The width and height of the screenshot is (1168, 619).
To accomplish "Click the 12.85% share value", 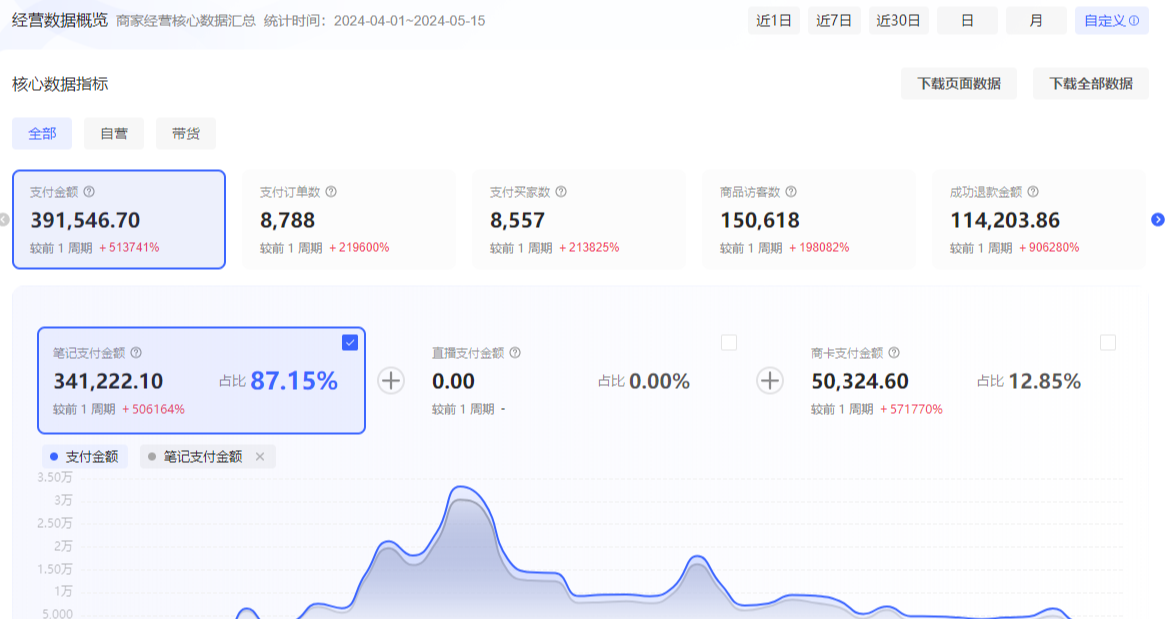I will [x=1045, y=381].
